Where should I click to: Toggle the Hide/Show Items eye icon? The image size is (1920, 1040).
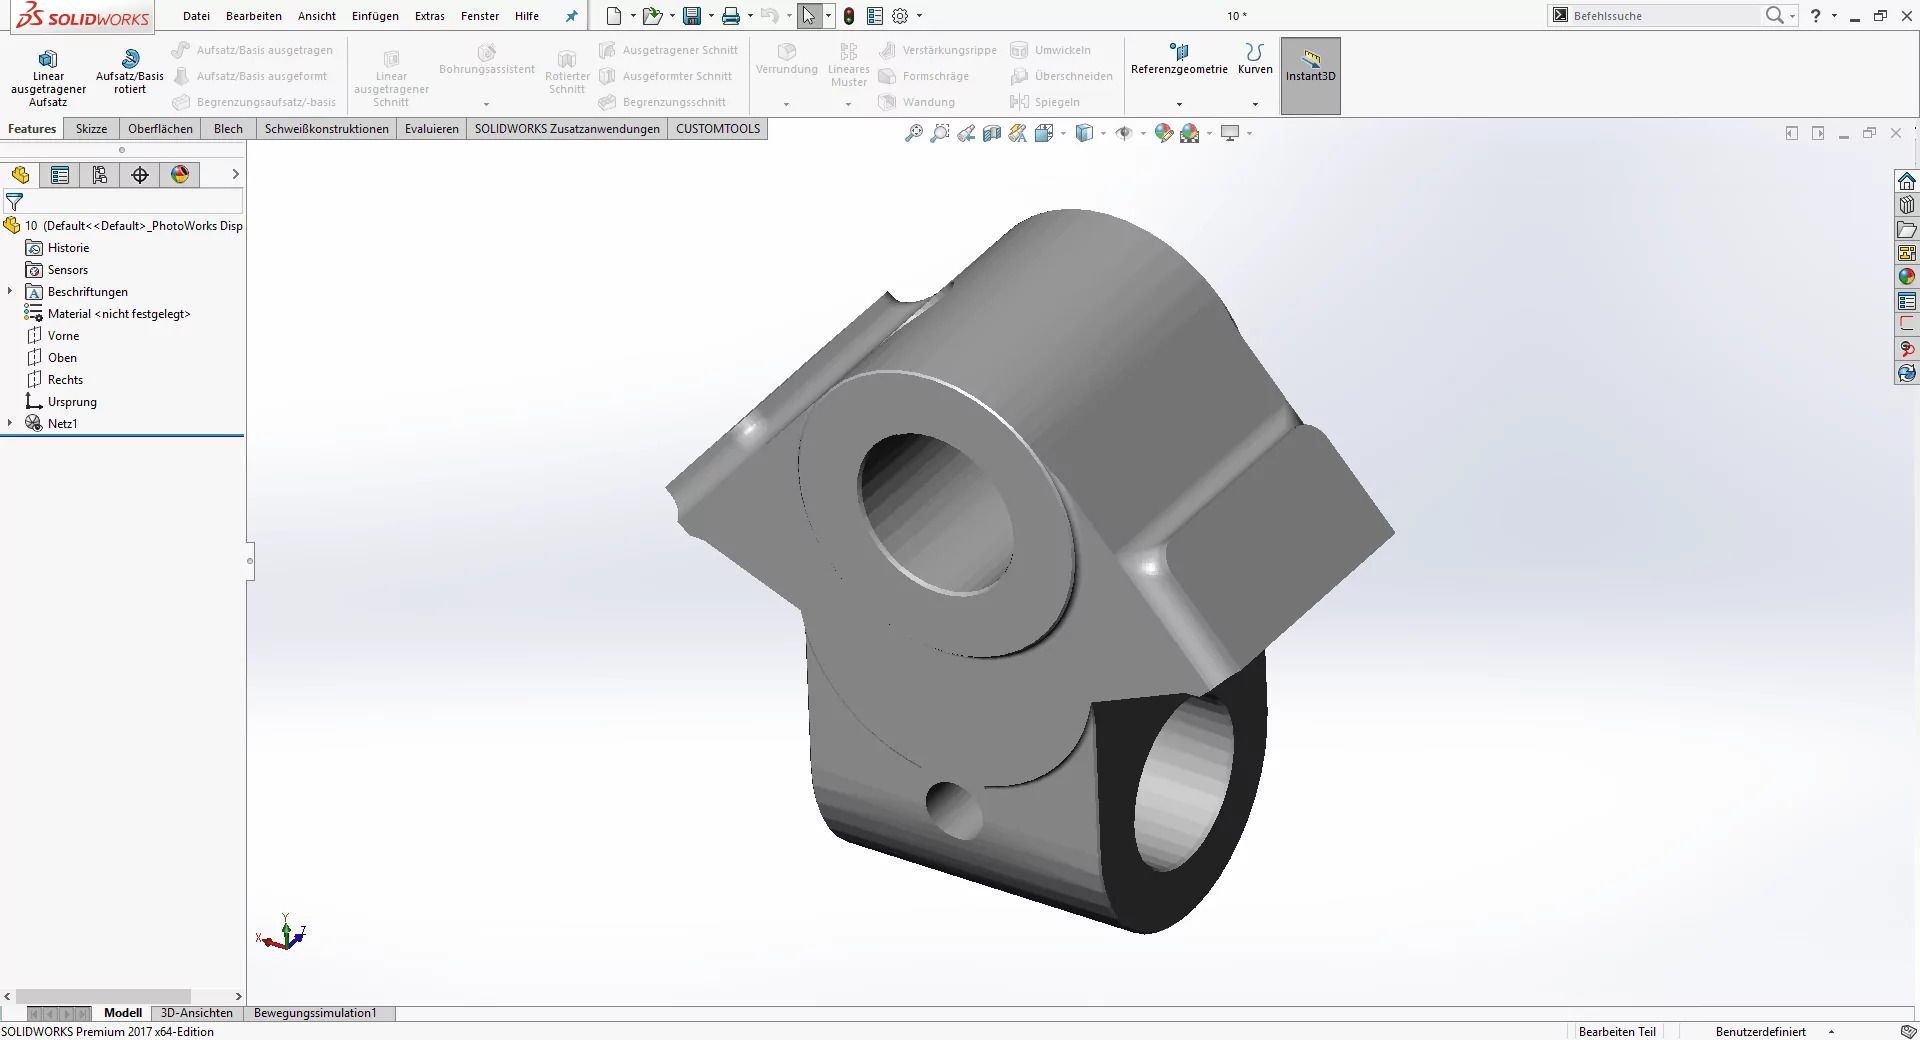[x=1124, y=133]
